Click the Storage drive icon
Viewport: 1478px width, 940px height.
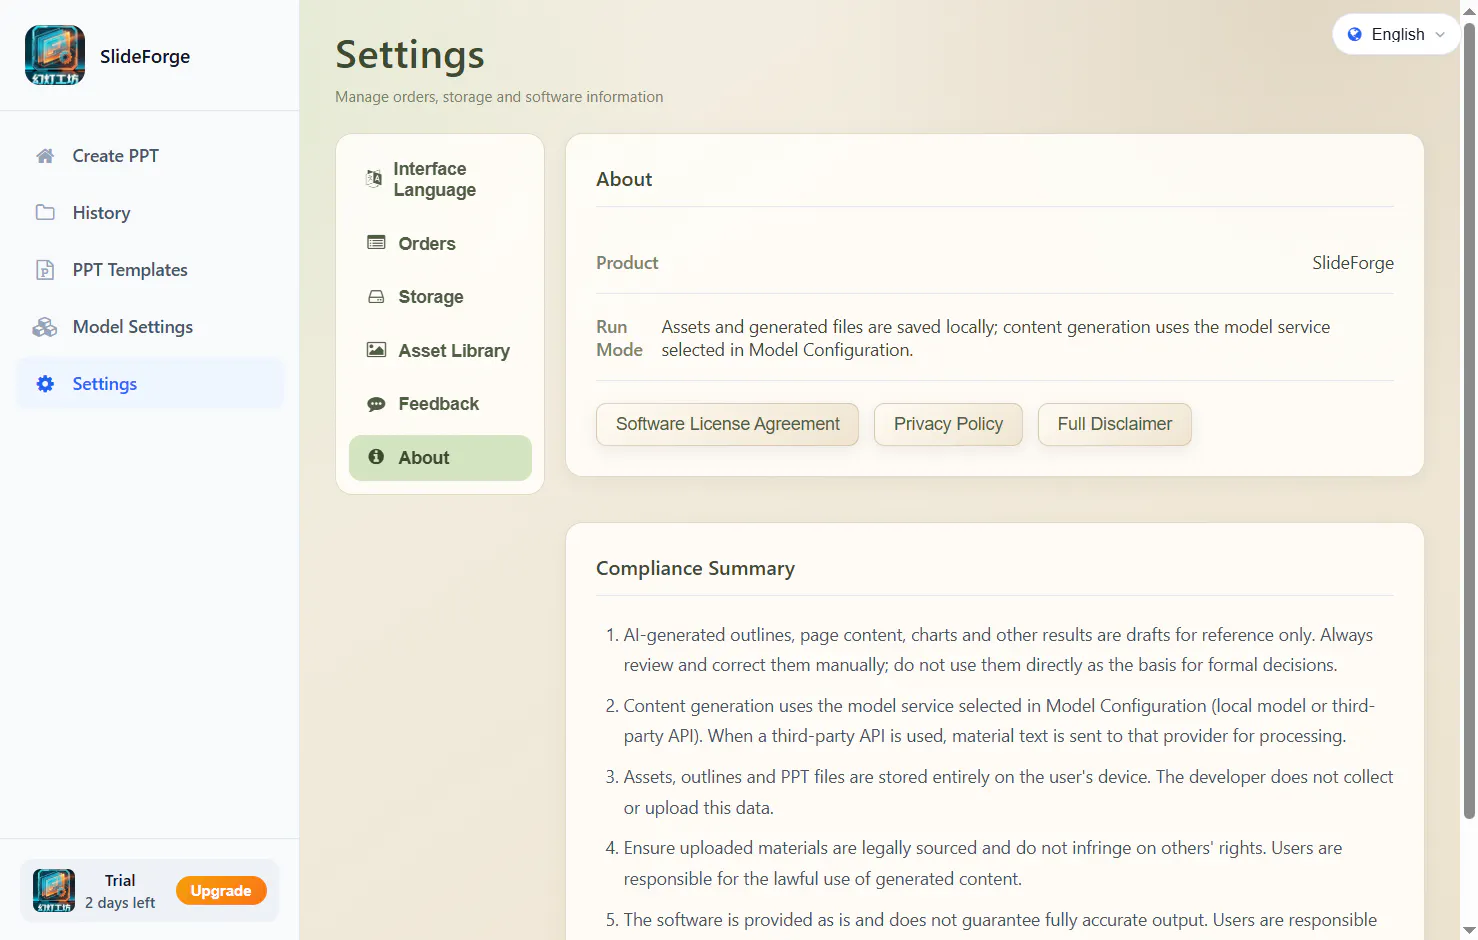coord(376,297)
